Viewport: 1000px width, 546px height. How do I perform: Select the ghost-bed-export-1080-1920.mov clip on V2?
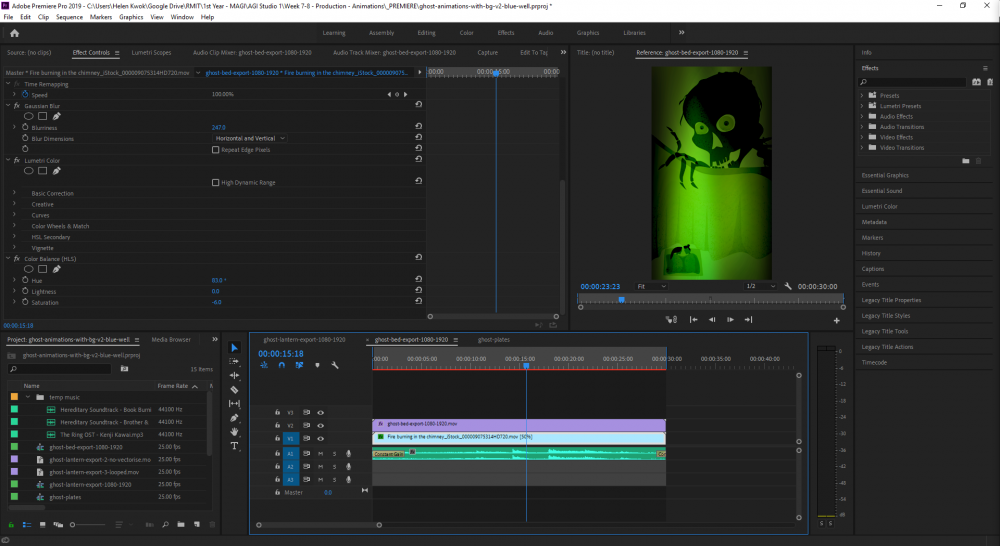(x=518, y=424)
